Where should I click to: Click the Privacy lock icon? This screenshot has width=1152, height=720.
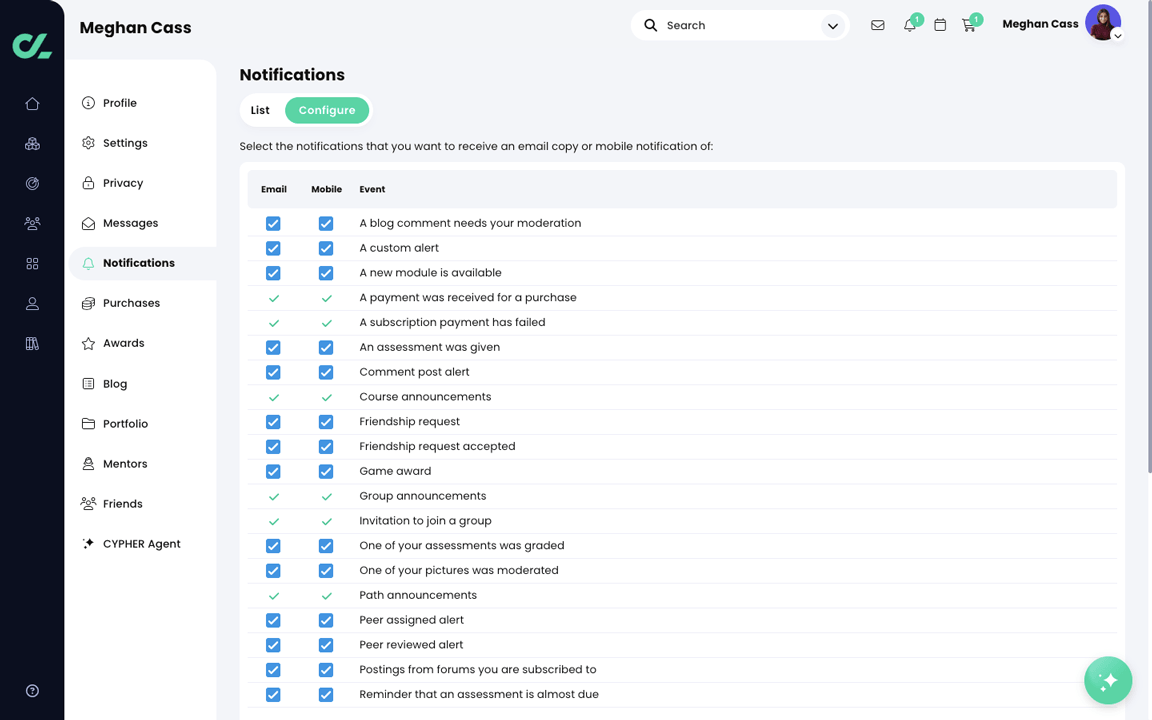88,183
